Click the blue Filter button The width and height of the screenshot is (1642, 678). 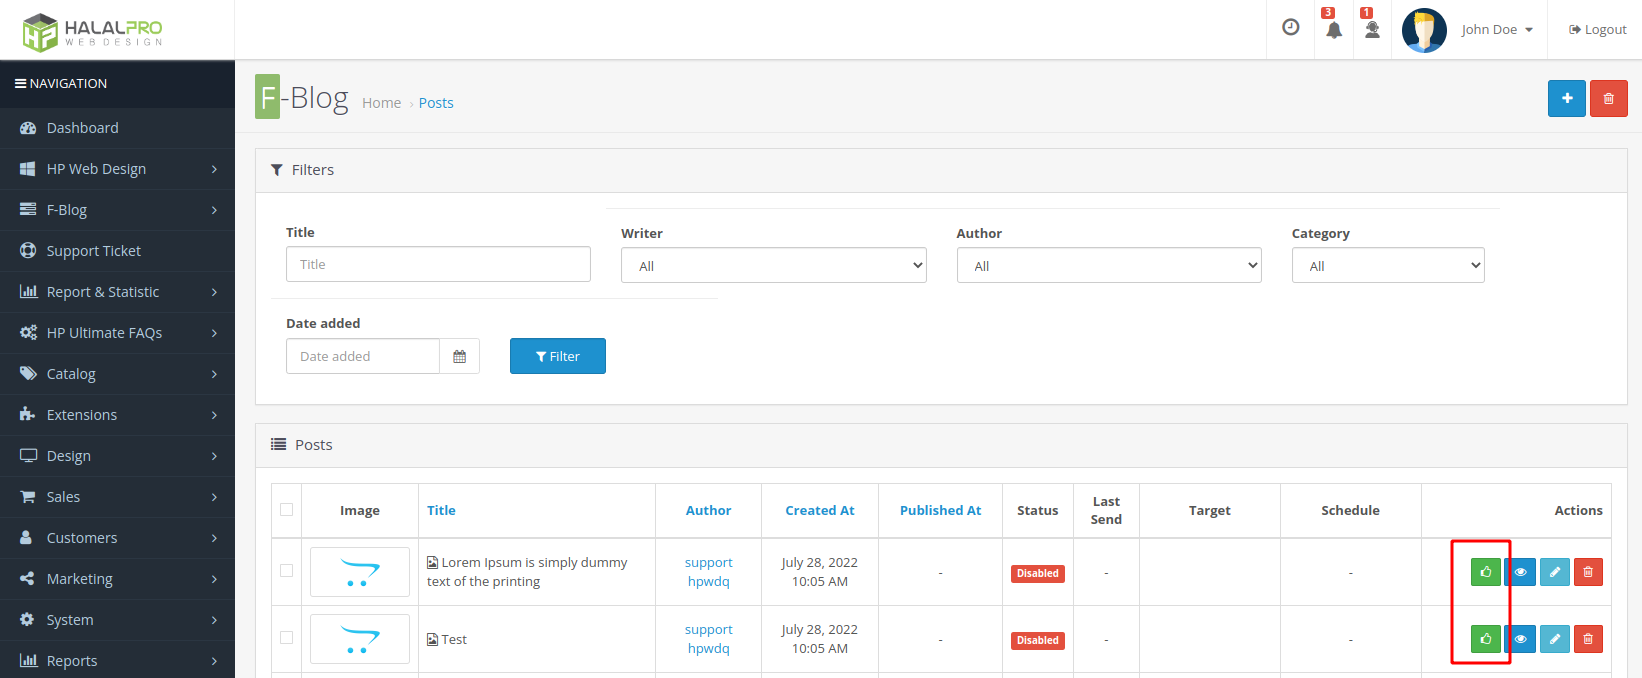(x=557, y=356)
